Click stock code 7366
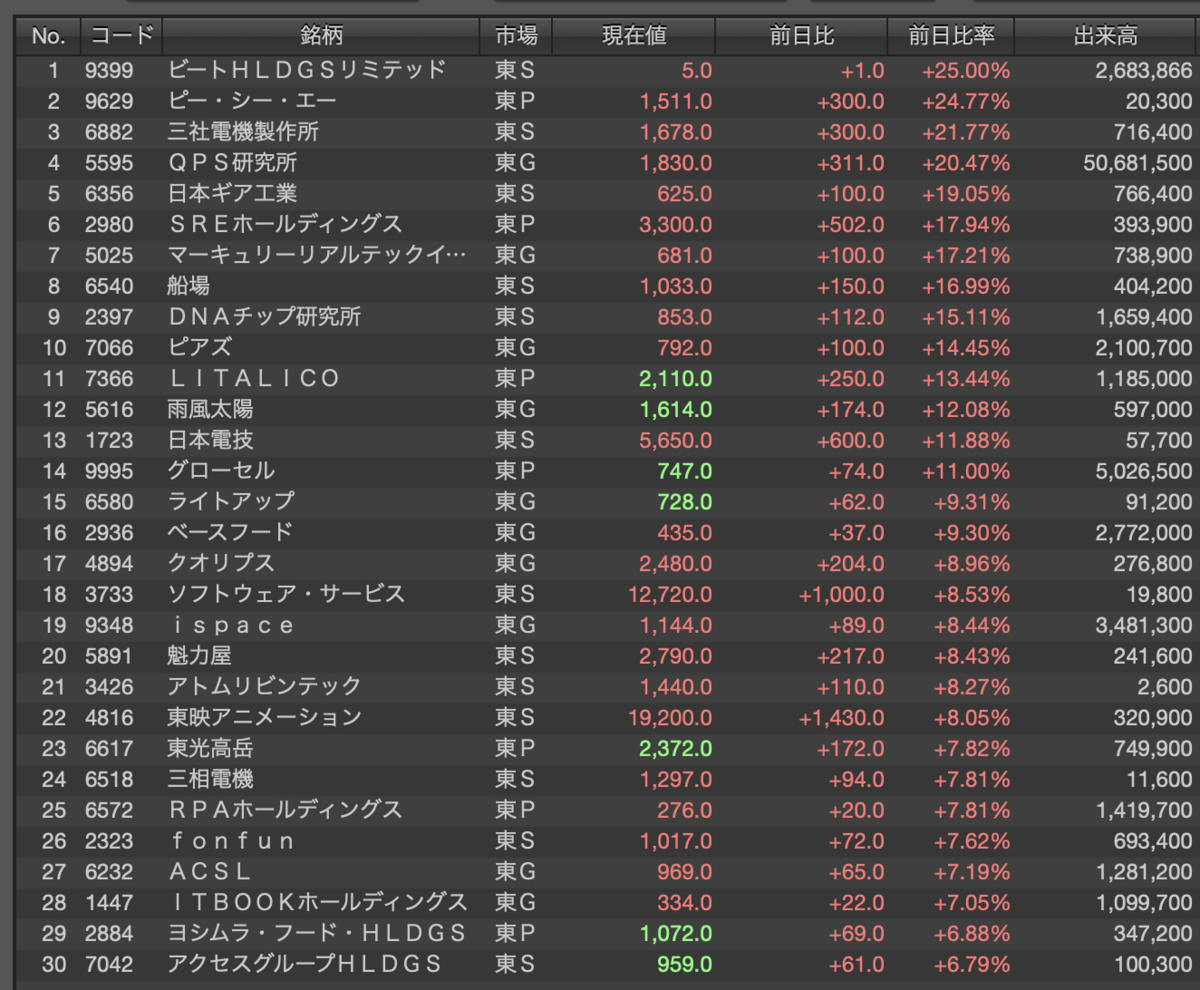1200x990 pixels. 109,378
